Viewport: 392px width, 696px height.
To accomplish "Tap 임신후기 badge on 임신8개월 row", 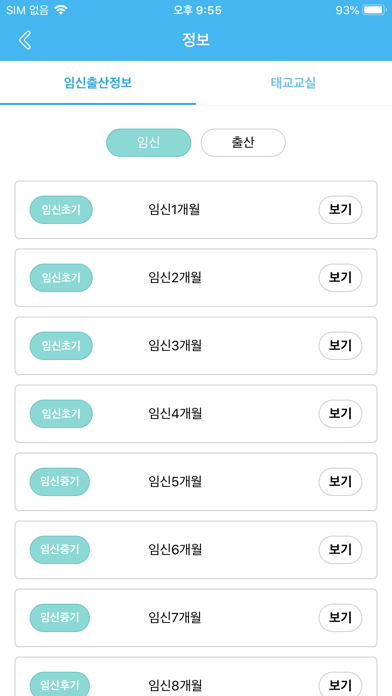I will pyautogui.click(x=60, y=684).
